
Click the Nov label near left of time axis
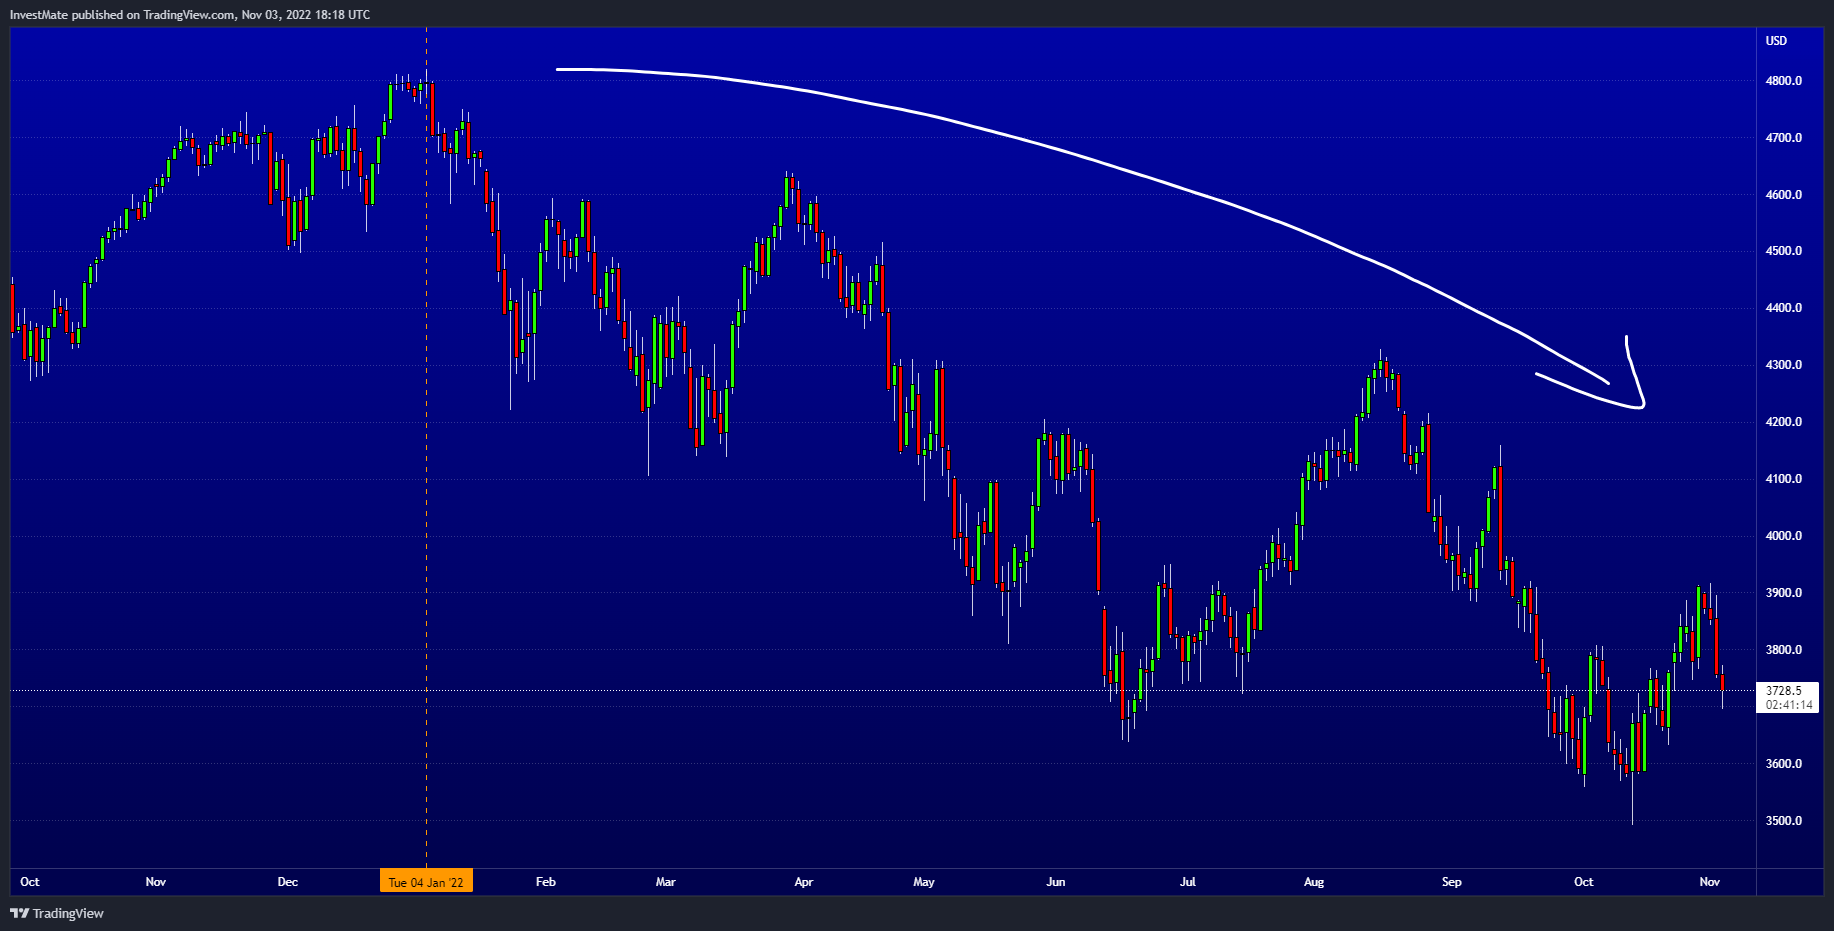point(156,882)
